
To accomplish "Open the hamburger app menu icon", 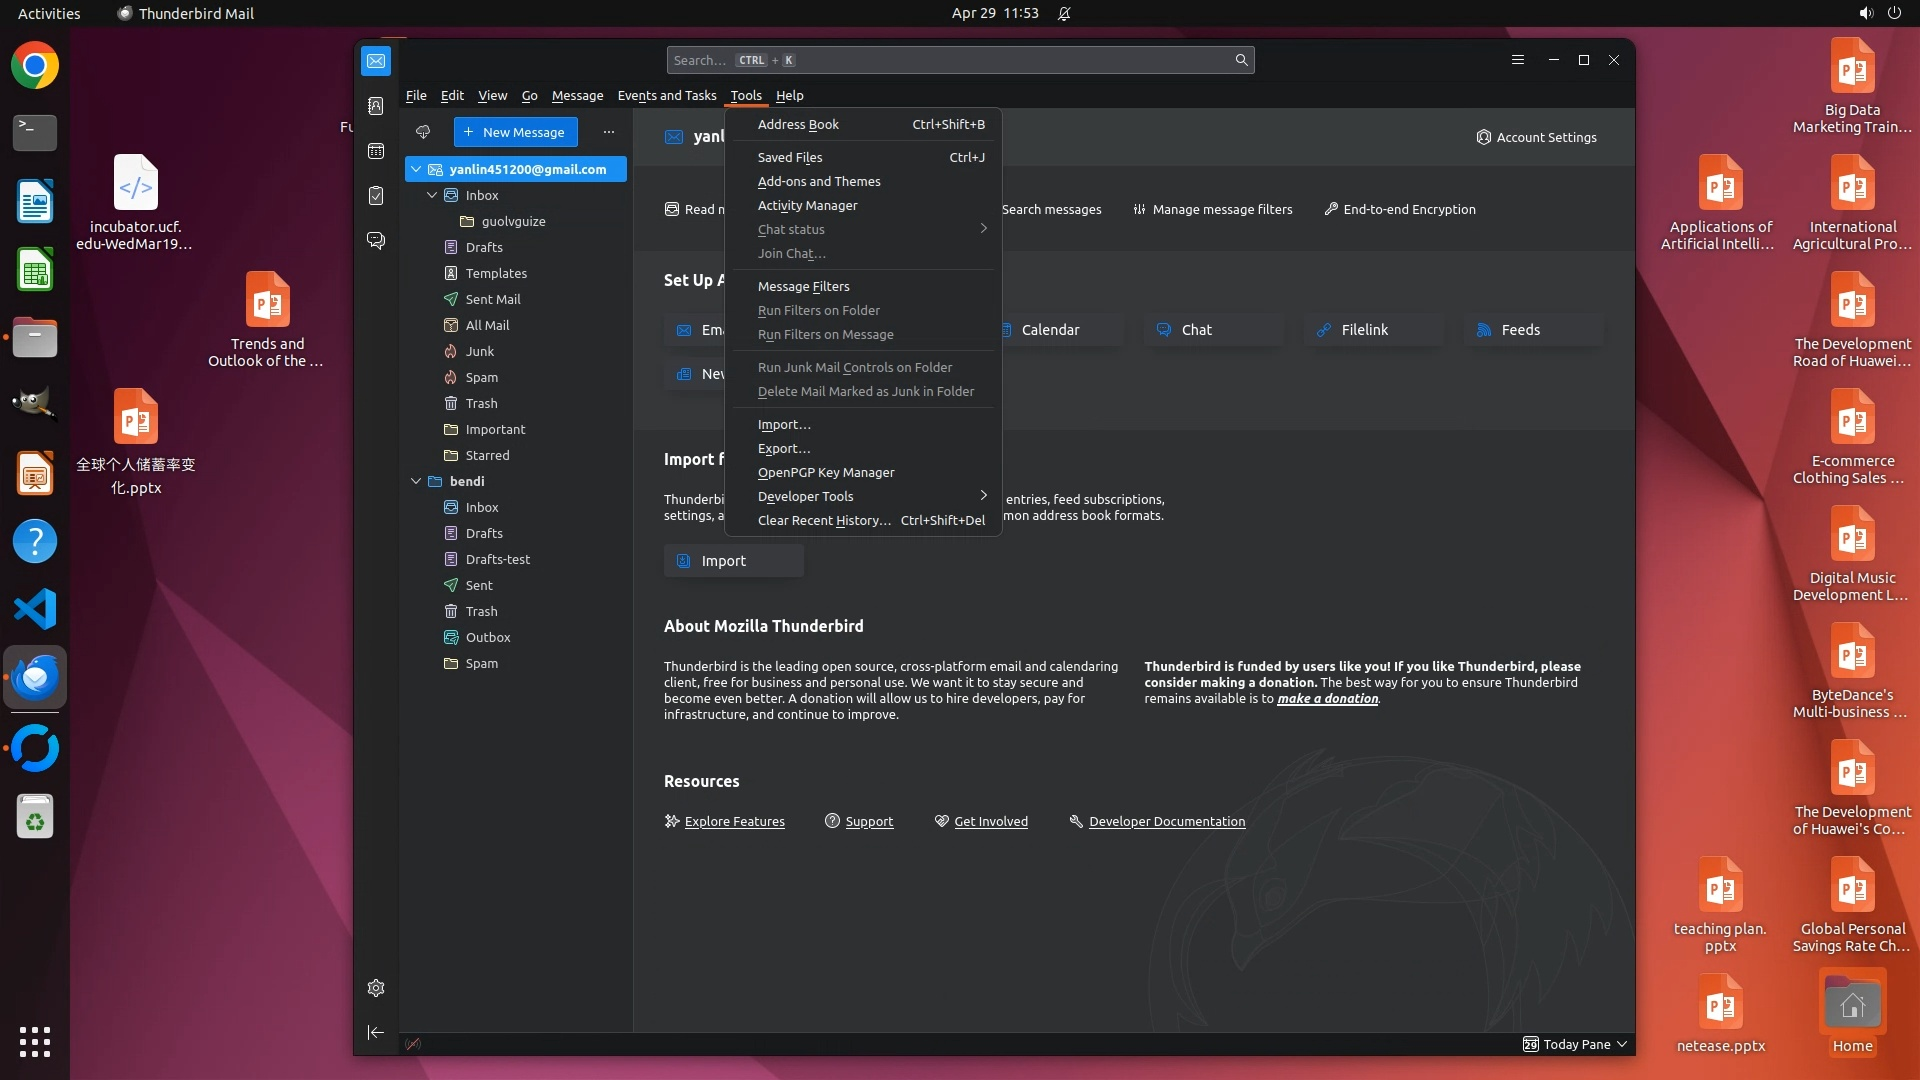I will tap(1517, 60).
